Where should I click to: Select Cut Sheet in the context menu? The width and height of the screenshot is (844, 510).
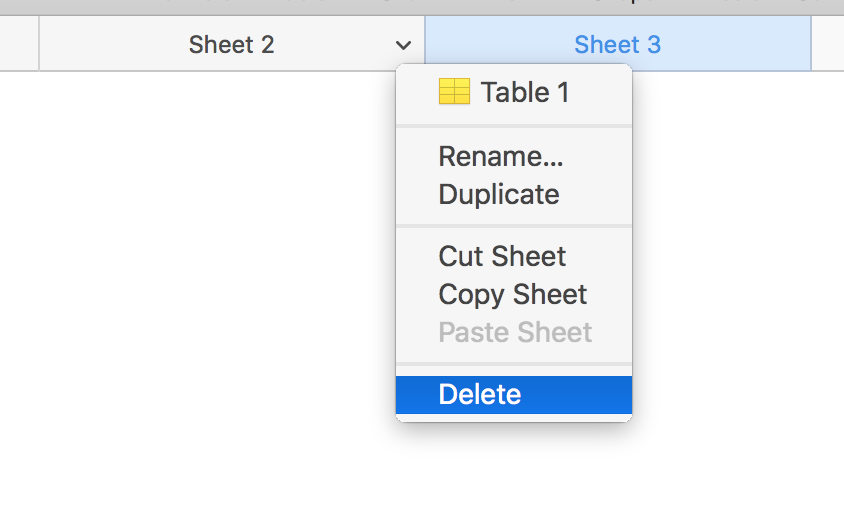click(502, 257)
